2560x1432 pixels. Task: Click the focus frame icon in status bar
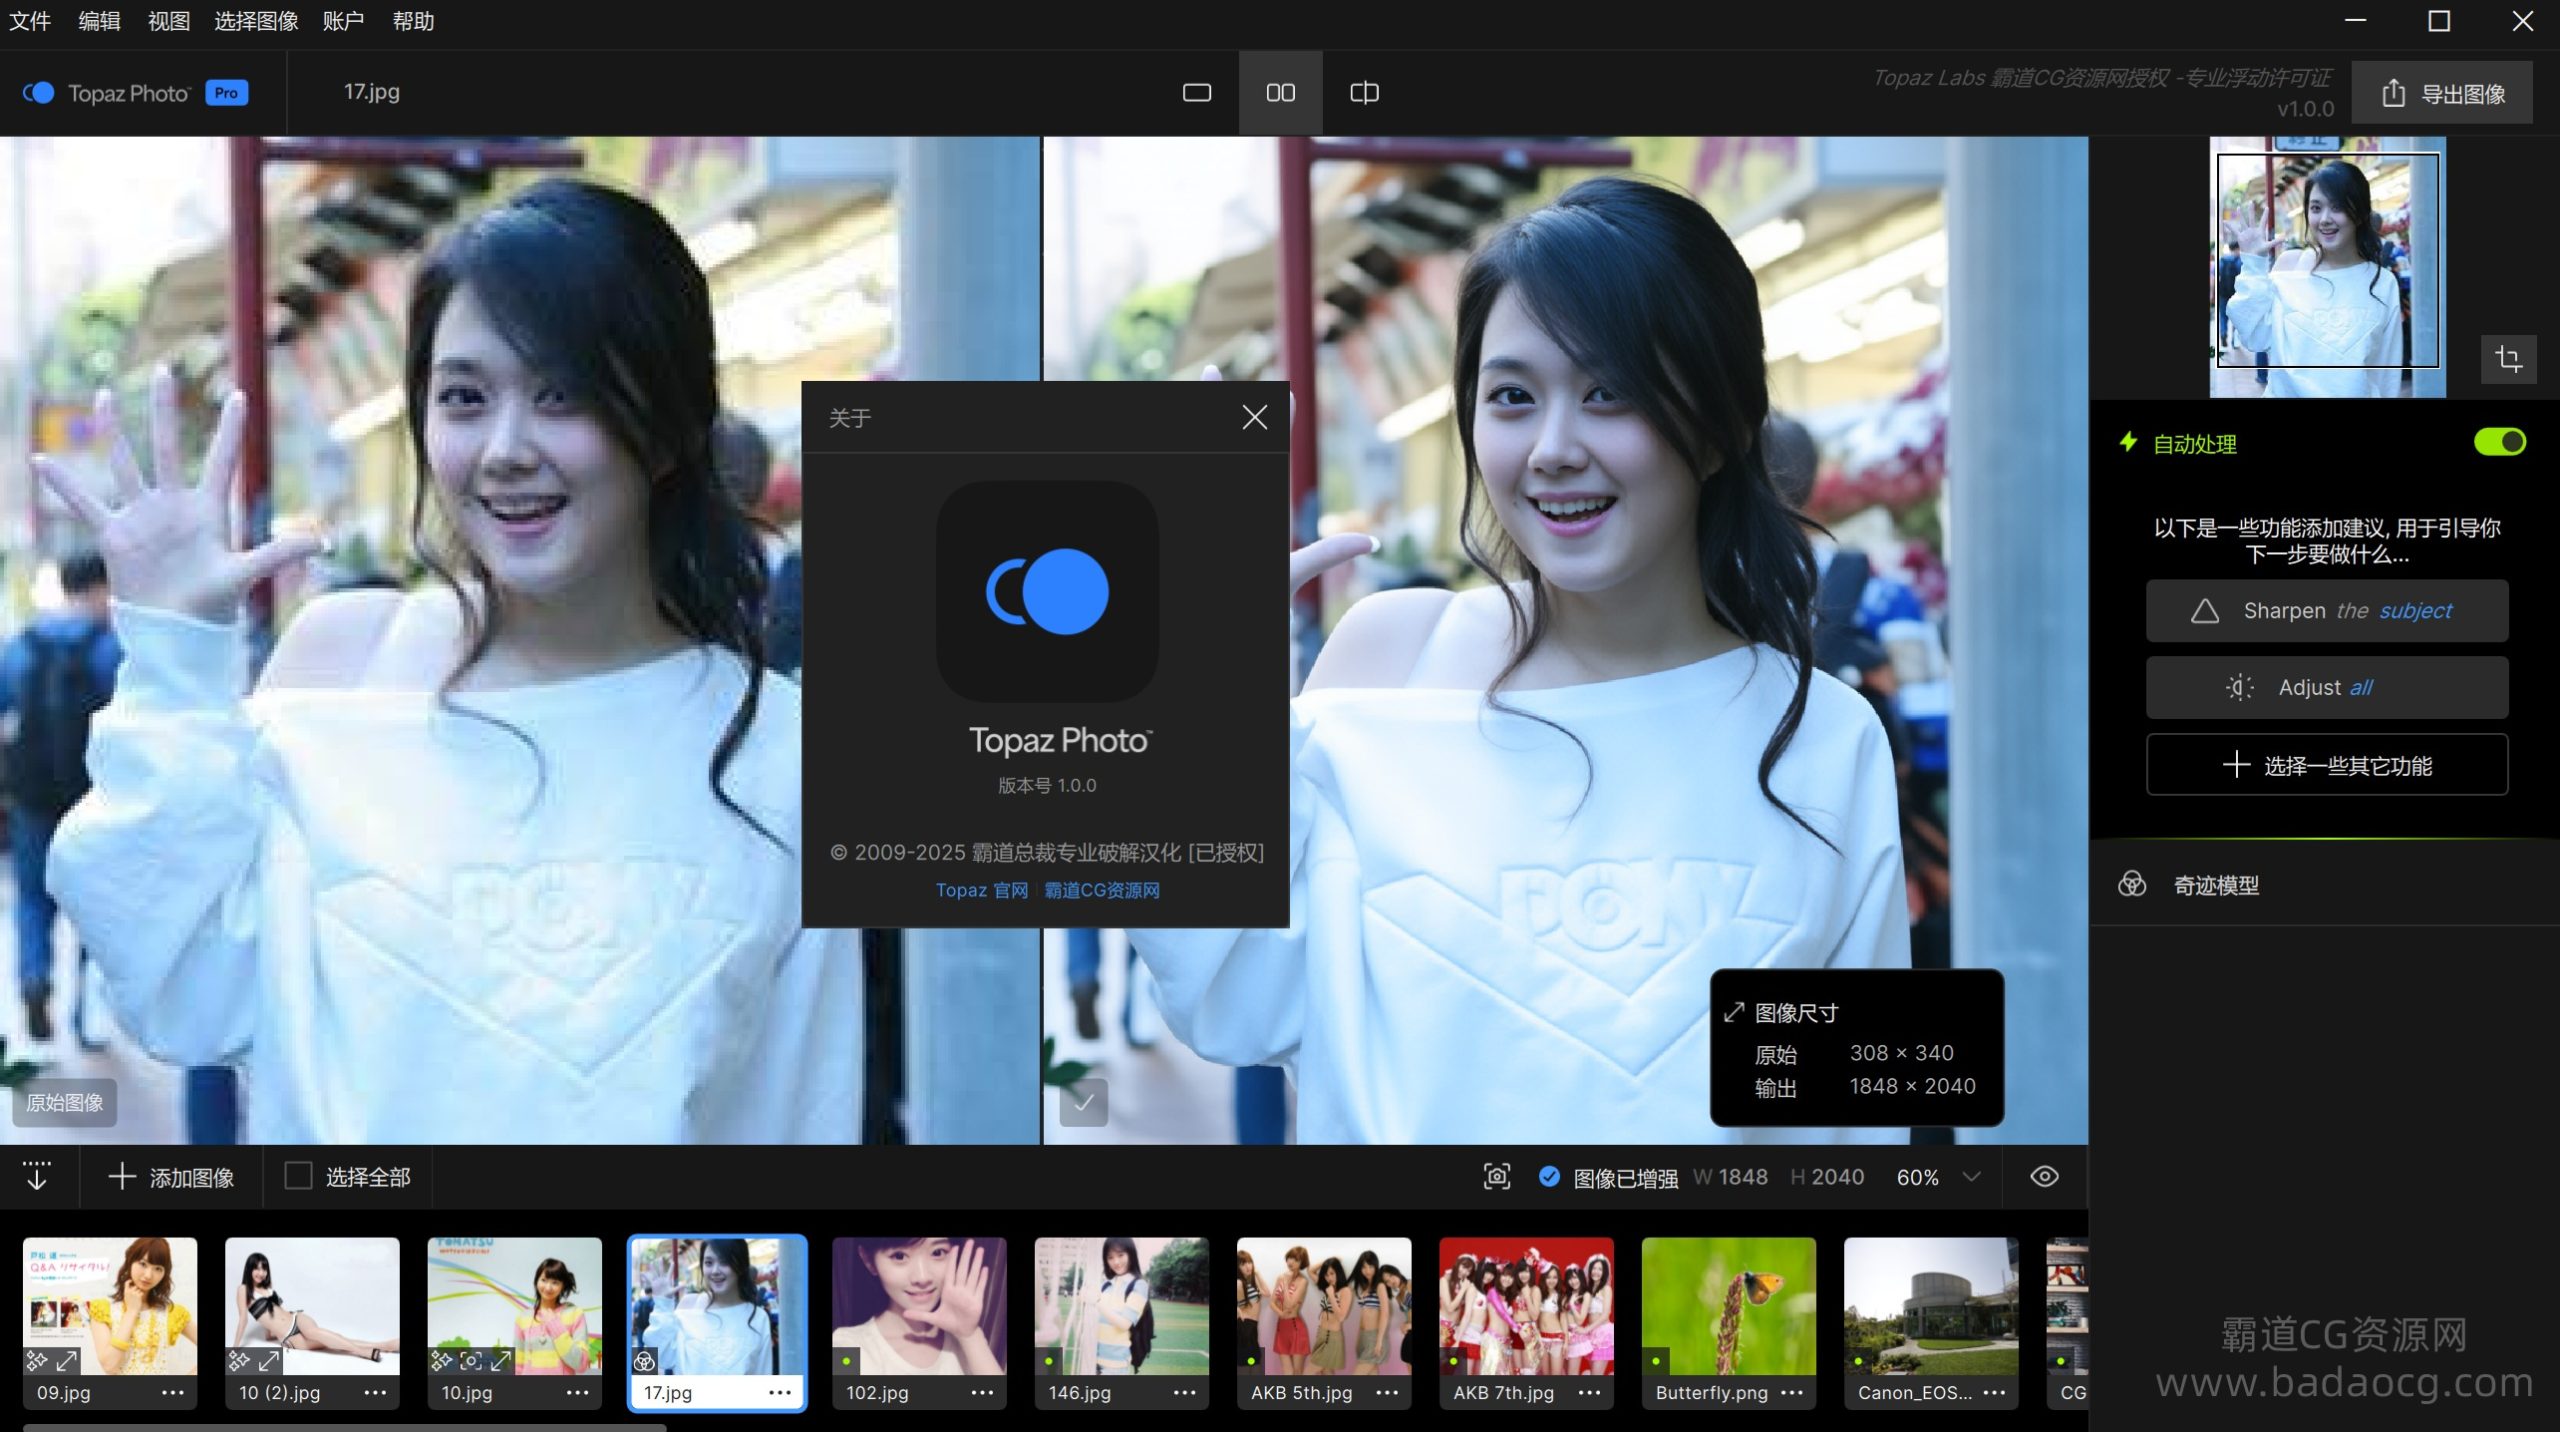[1496, 1177]
